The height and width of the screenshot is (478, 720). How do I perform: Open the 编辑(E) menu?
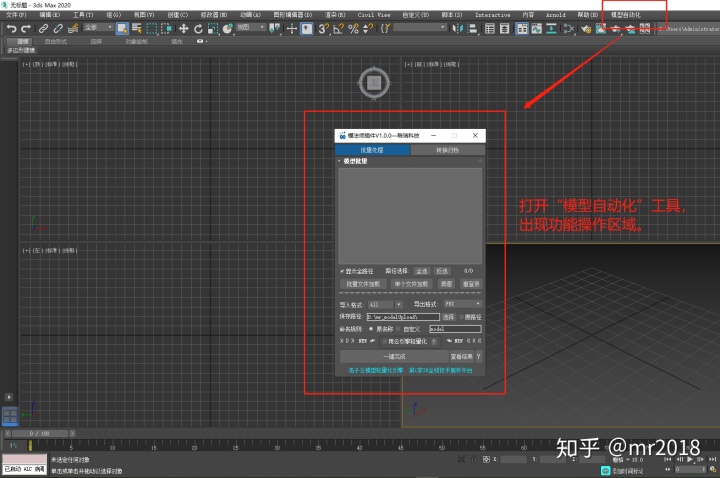click(50, 15)
